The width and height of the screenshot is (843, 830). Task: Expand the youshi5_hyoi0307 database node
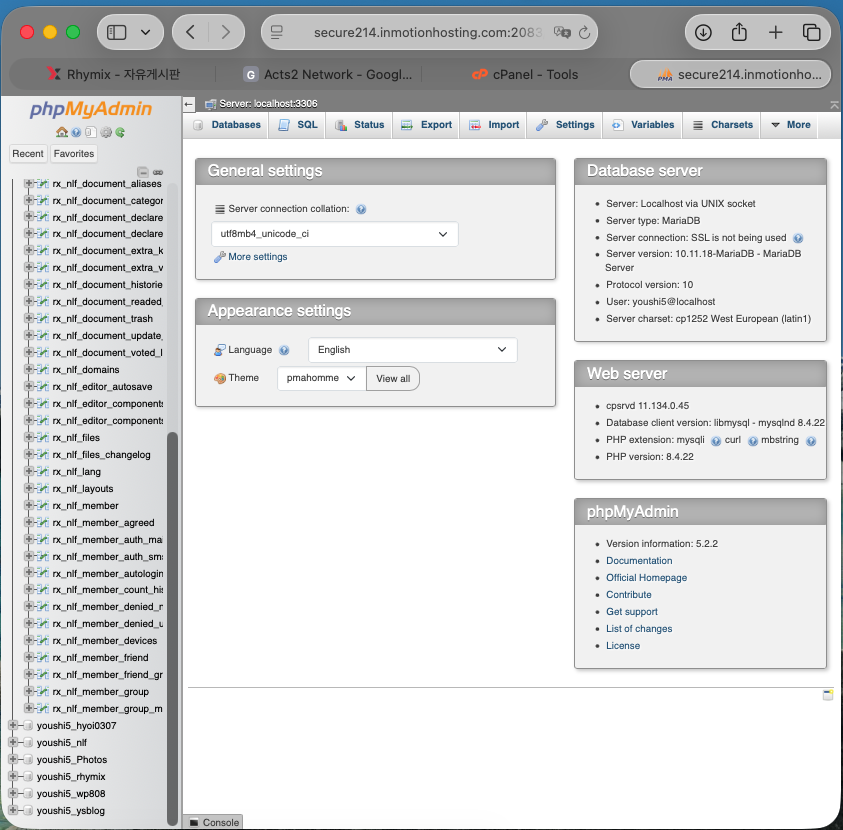13,725
